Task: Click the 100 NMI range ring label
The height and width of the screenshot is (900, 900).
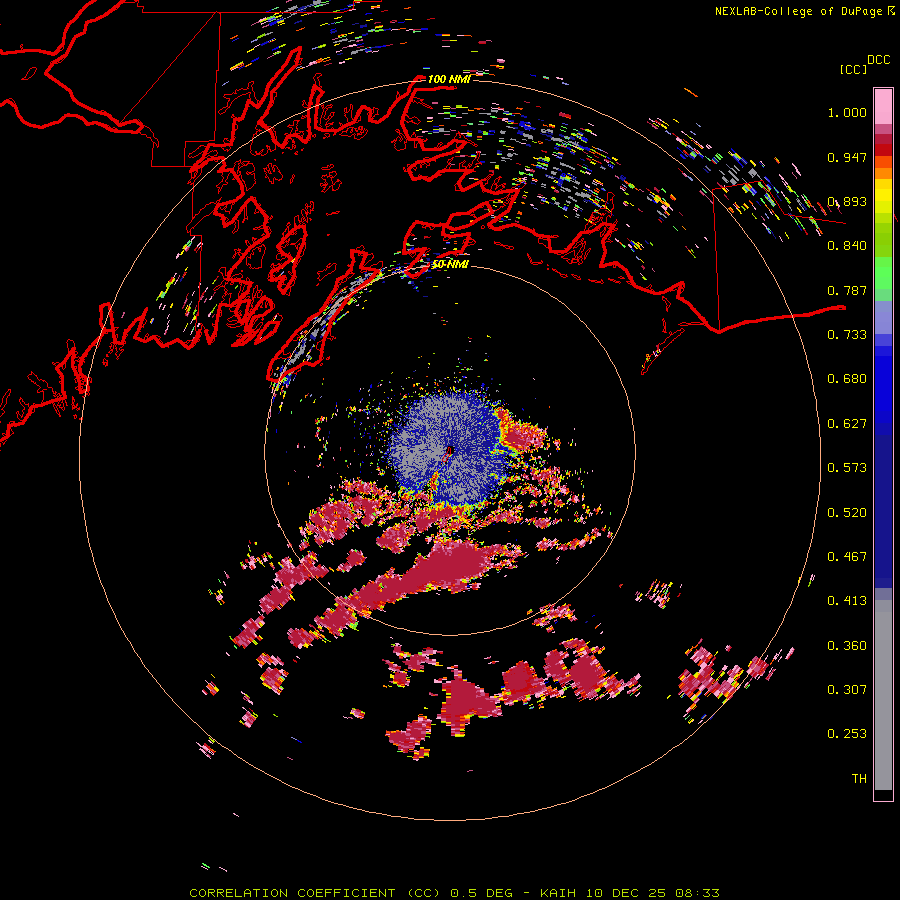Action: 449,79
